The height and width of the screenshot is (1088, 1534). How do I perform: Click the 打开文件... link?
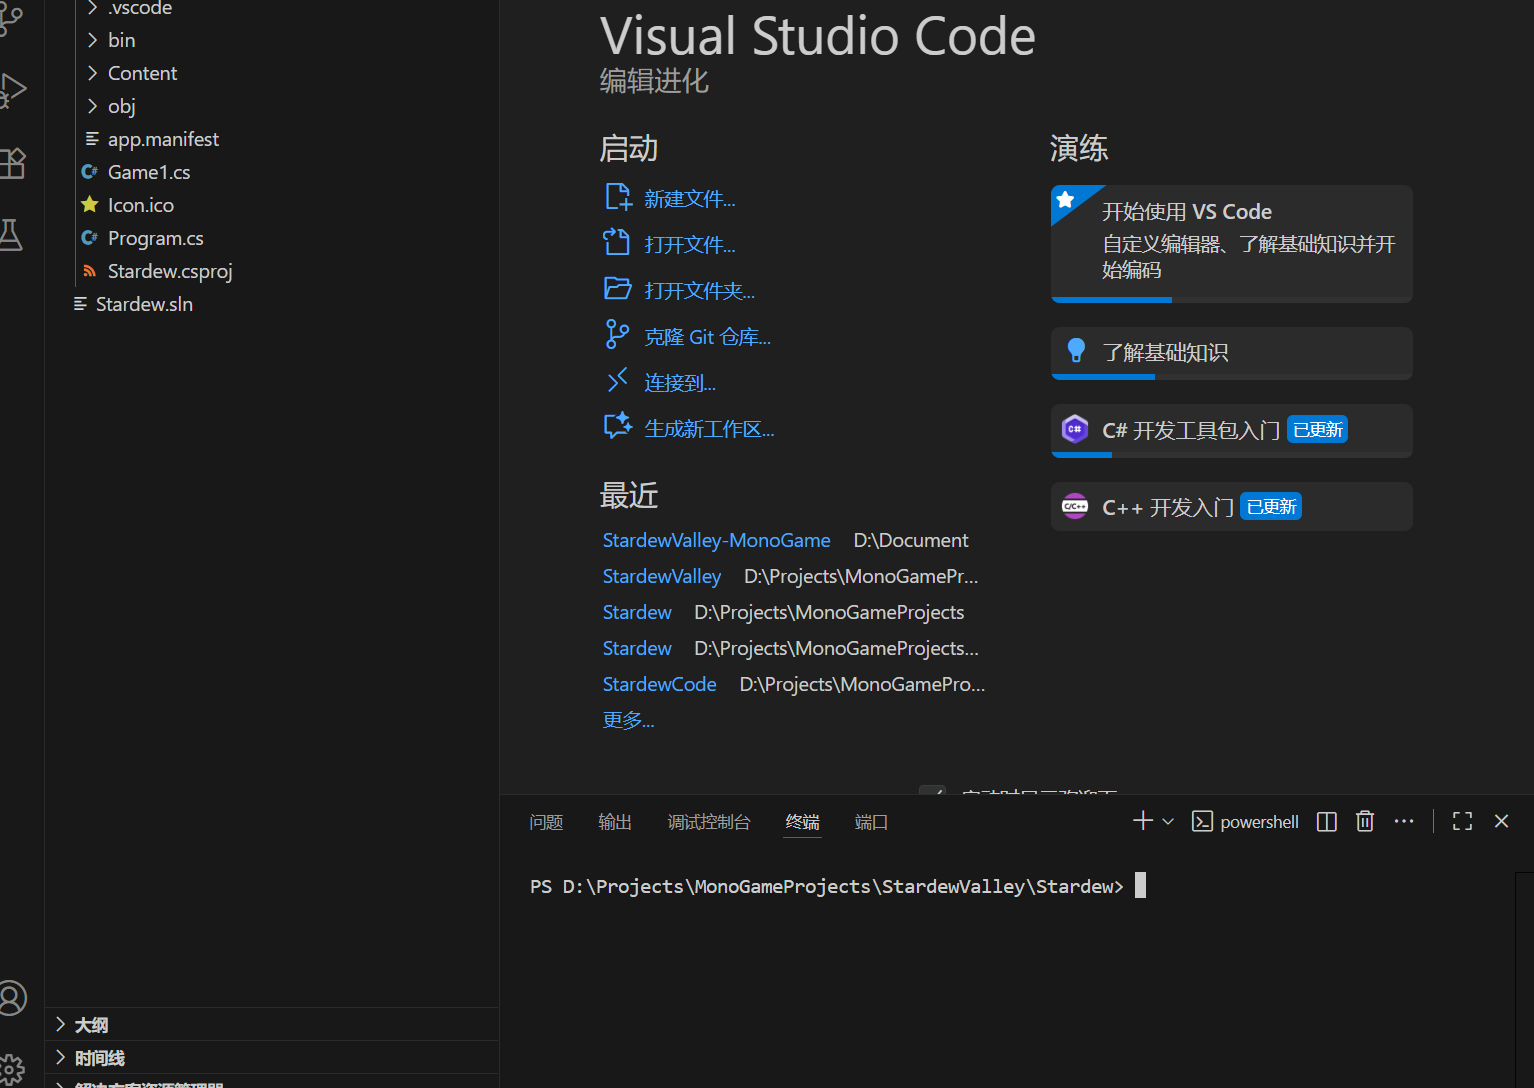click(690, 245)
